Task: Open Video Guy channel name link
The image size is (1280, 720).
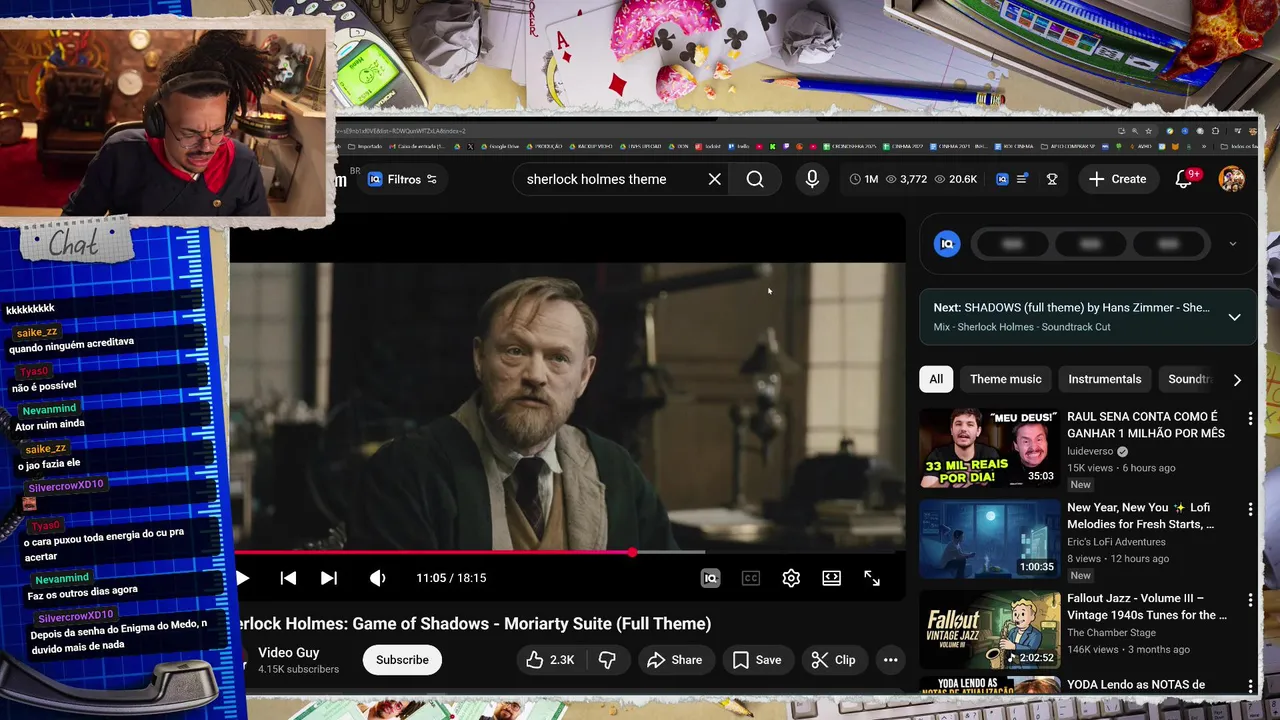Action: pyautogui.click(x=288, y=652)
